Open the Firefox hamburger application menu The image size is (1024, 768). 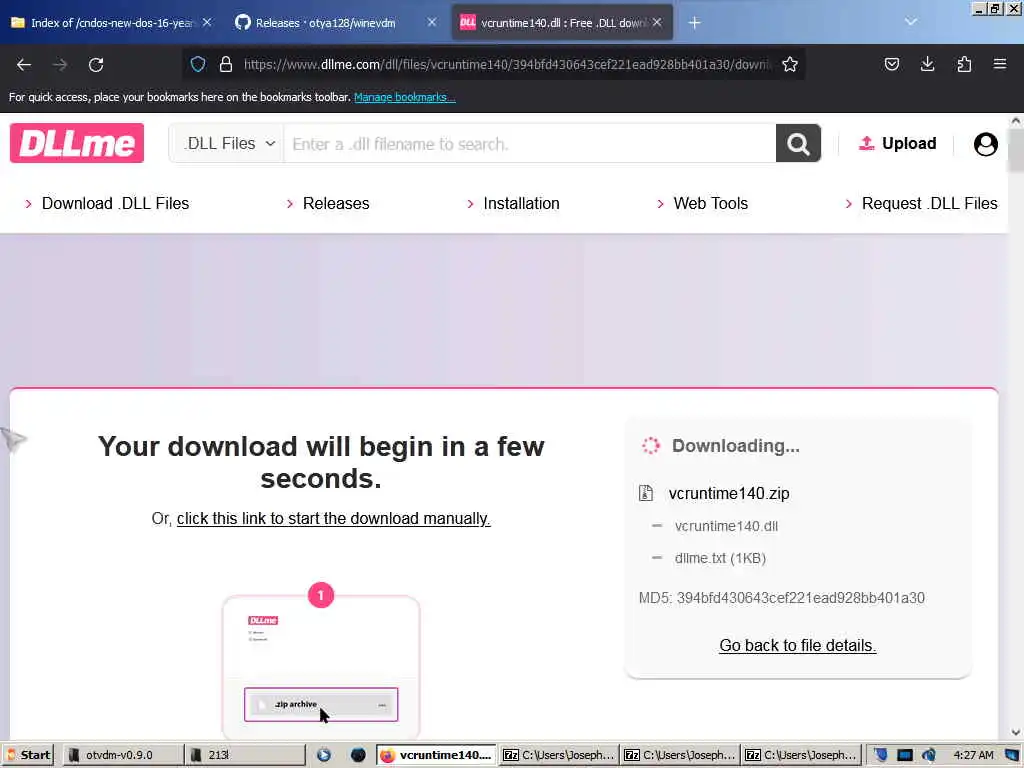coord(1000,64)
